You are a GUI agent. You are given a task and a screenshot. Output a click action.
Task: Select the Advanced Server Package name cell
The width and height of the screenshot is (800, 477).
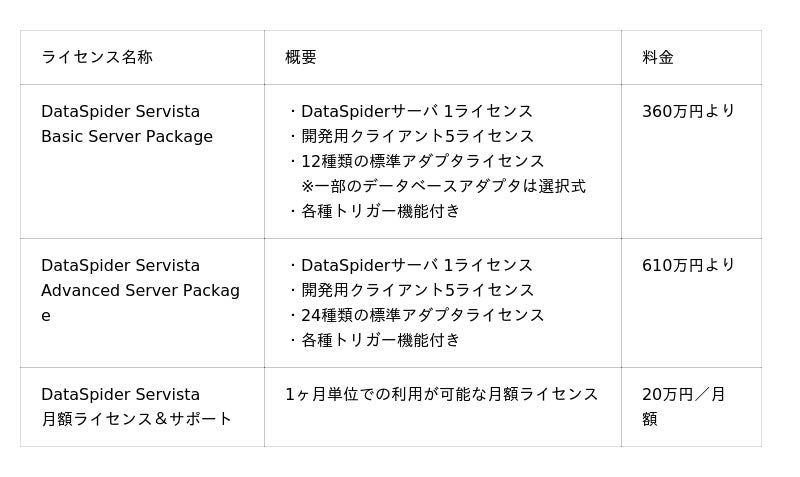pos(140,290)
